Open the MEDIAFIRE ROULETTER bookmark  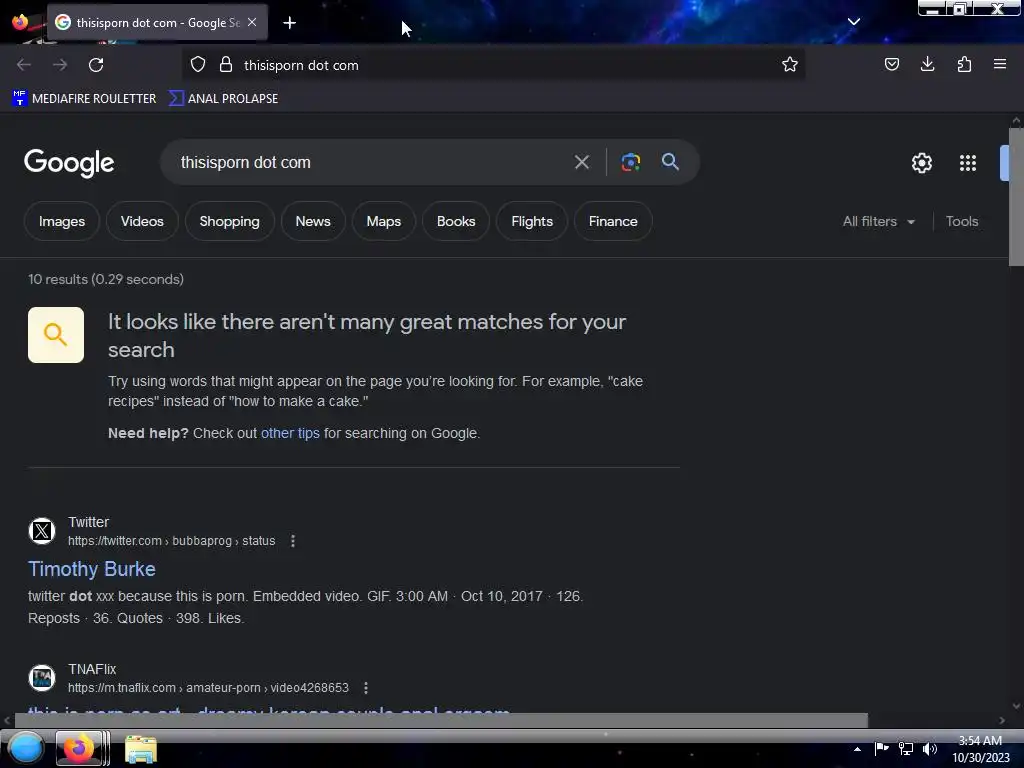coord(84,99)
